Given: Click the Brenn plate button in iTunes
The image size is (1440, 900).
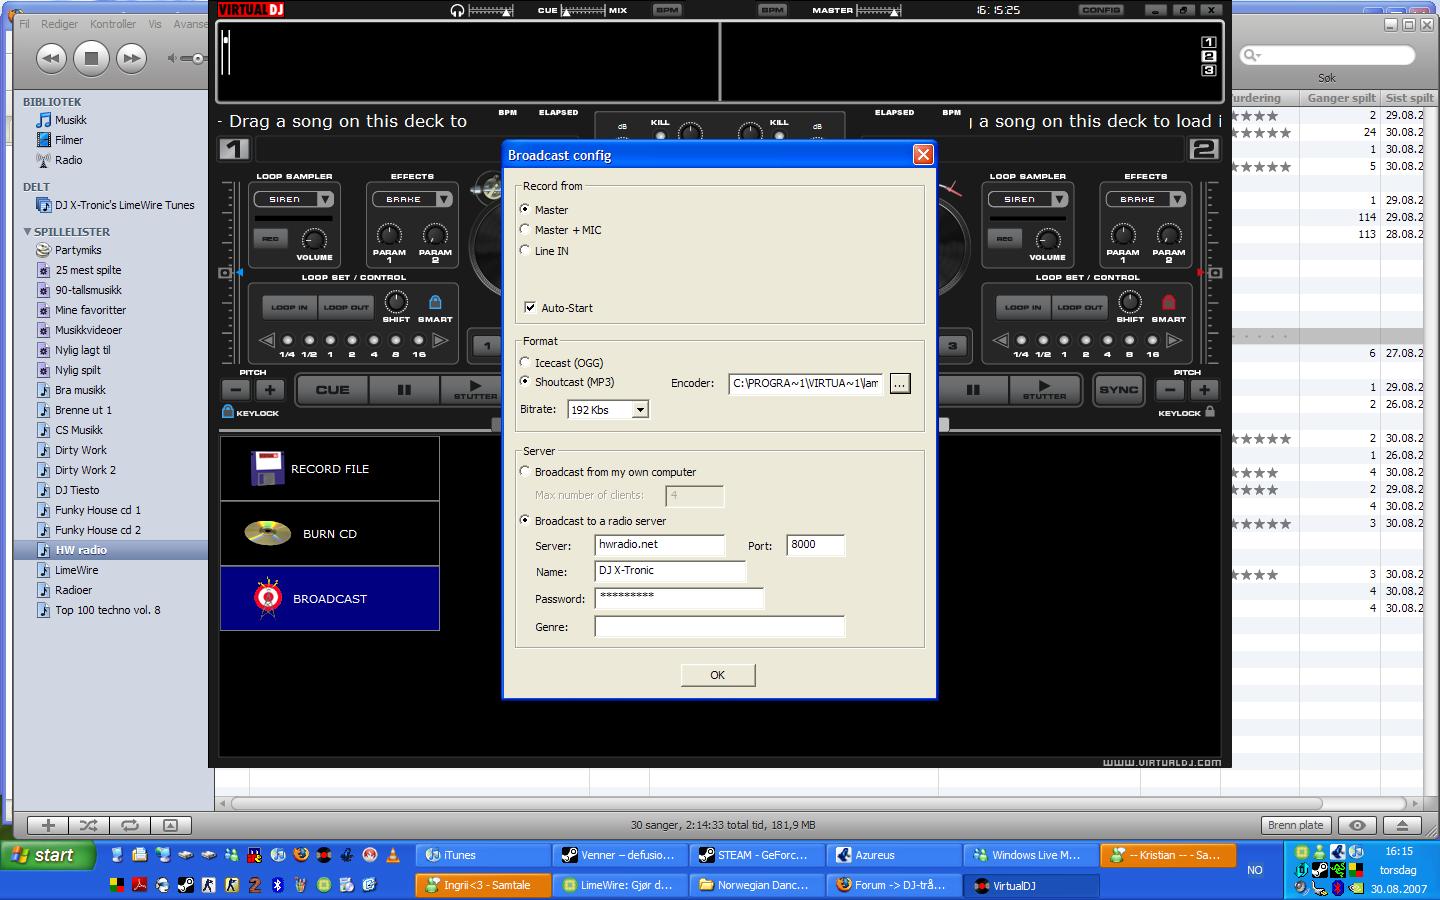Looking at the screenshot, I should click(x=1296, y=825).
